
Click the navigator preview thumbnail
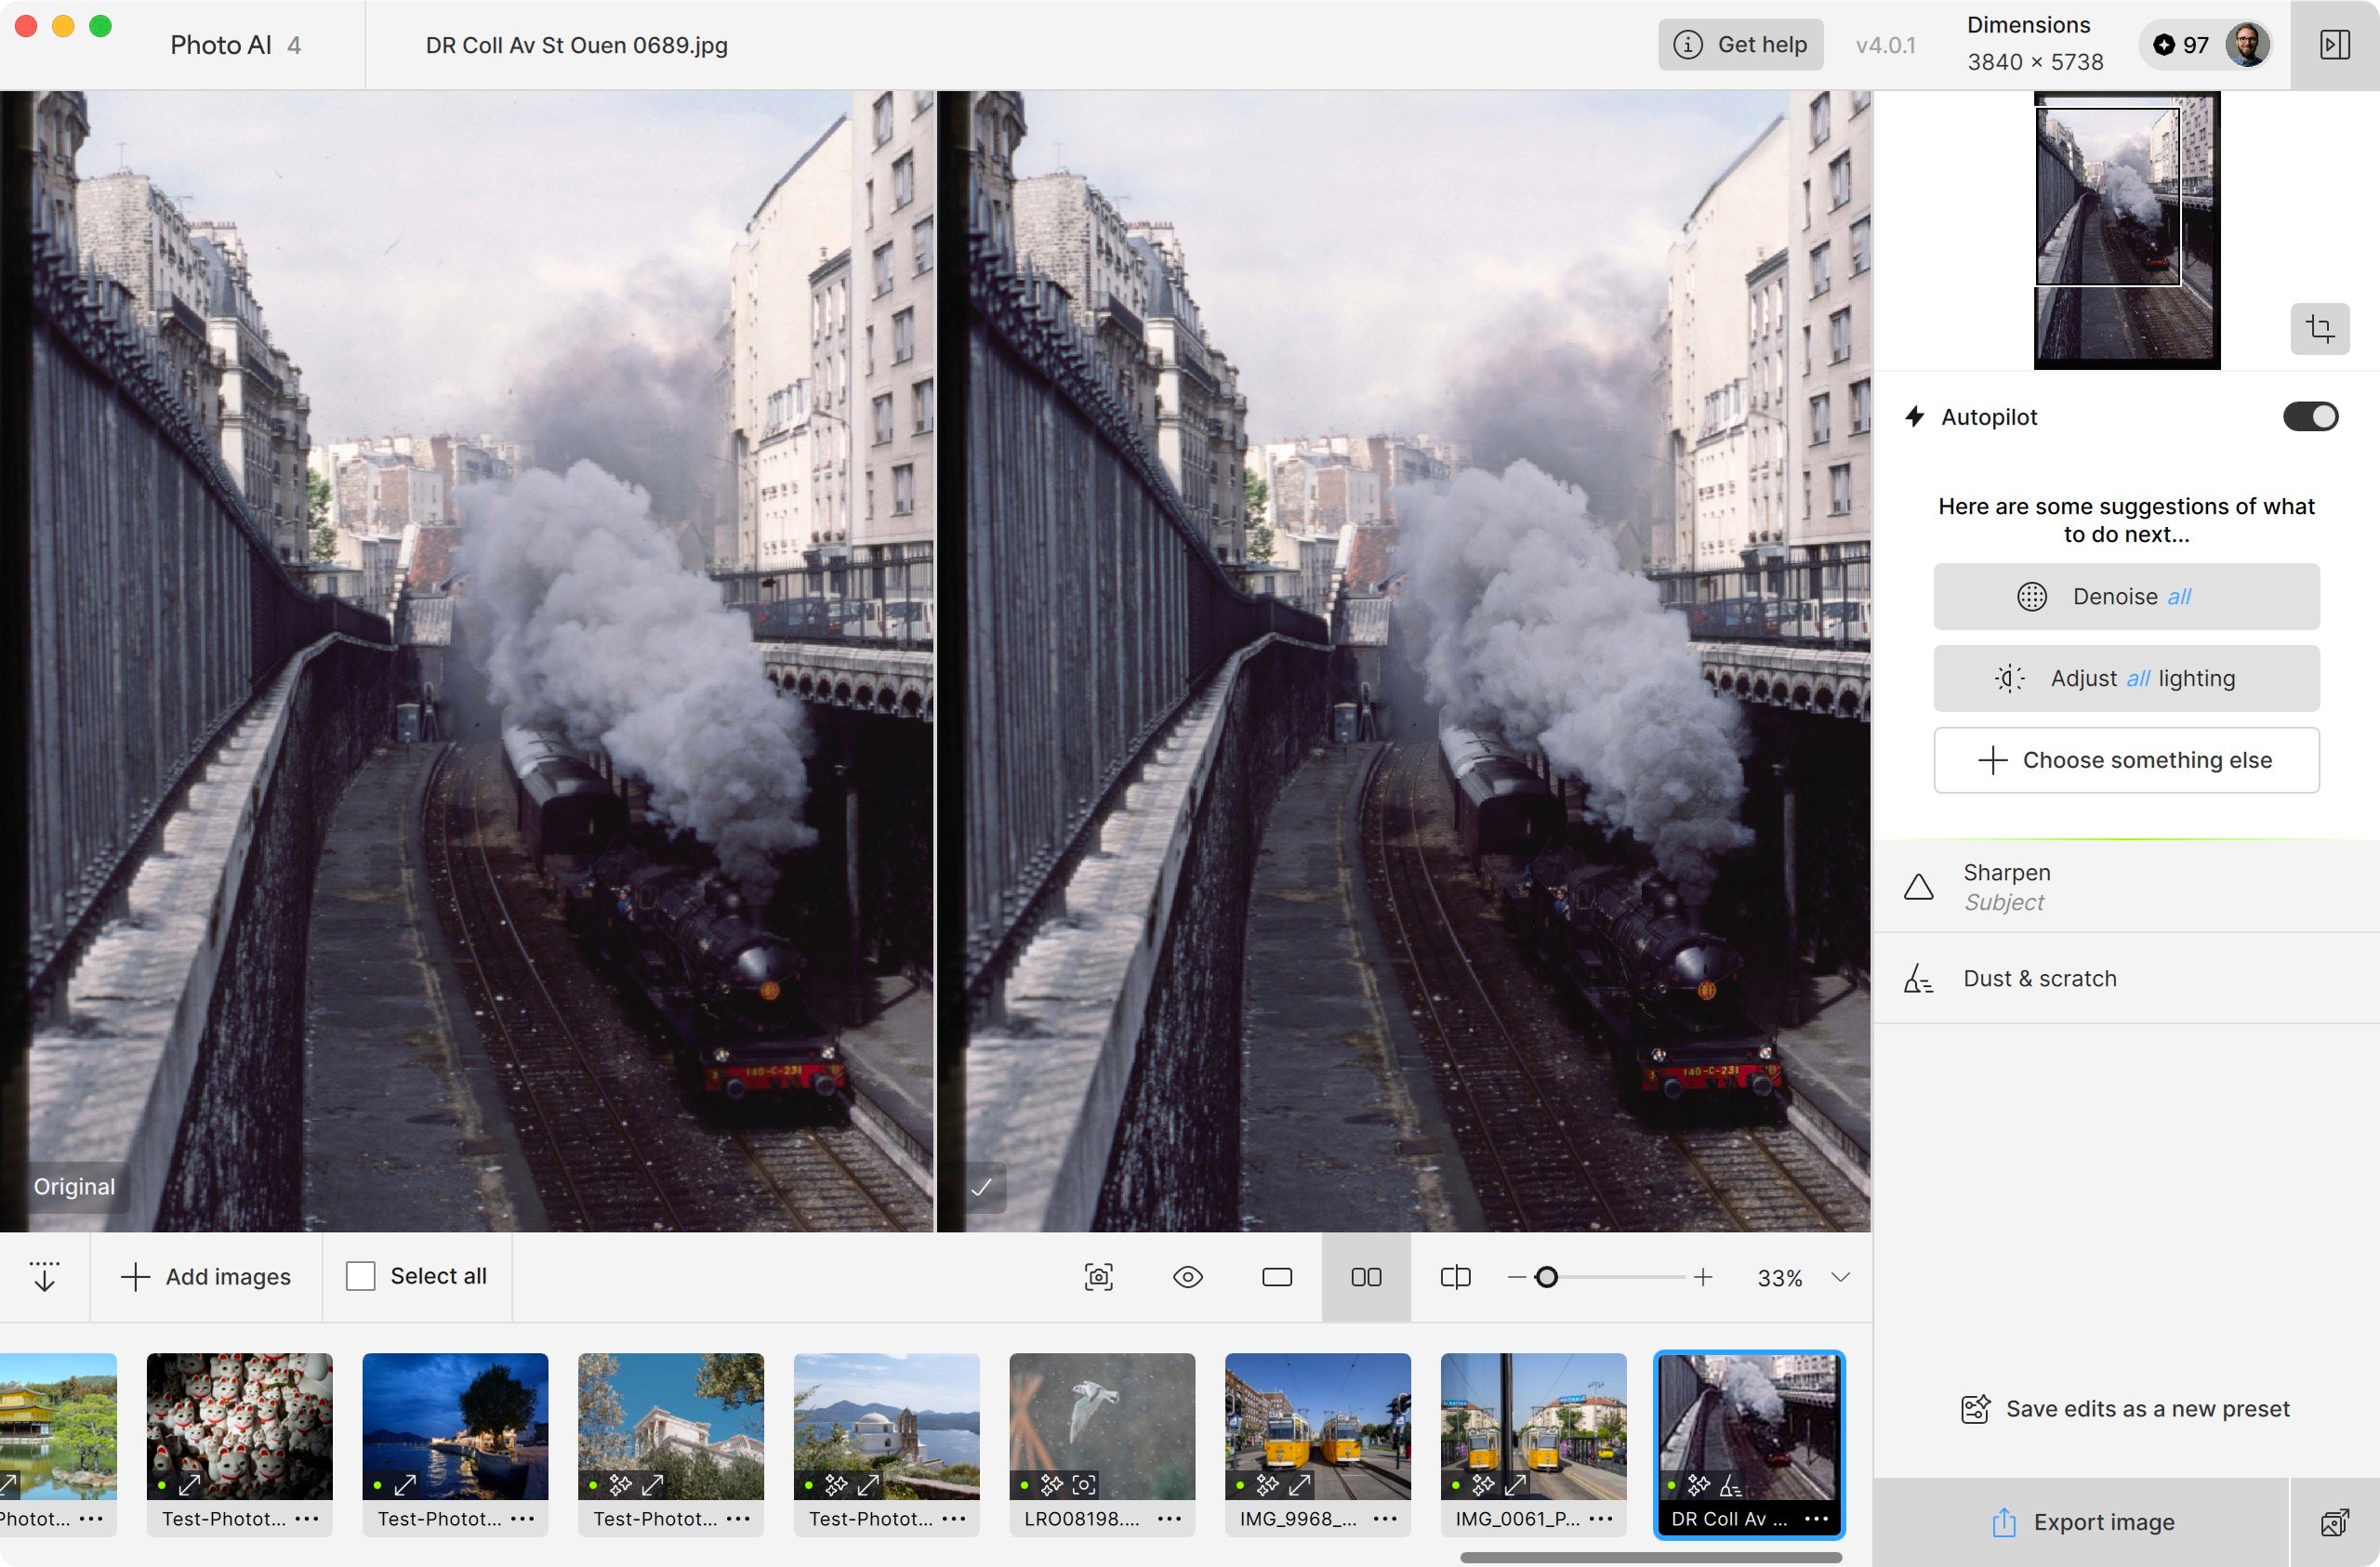tap(2127, 230)
